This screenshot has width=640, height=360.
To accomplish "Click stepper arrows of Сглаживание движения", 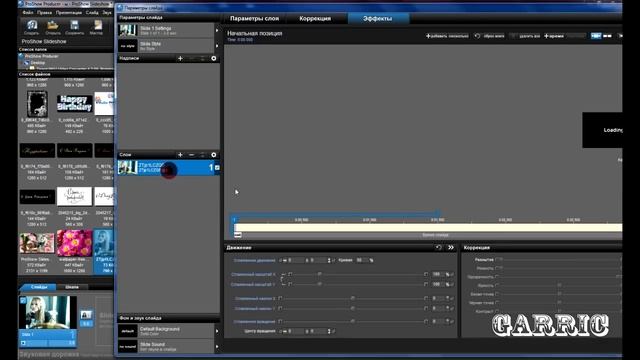I will 329,260.
